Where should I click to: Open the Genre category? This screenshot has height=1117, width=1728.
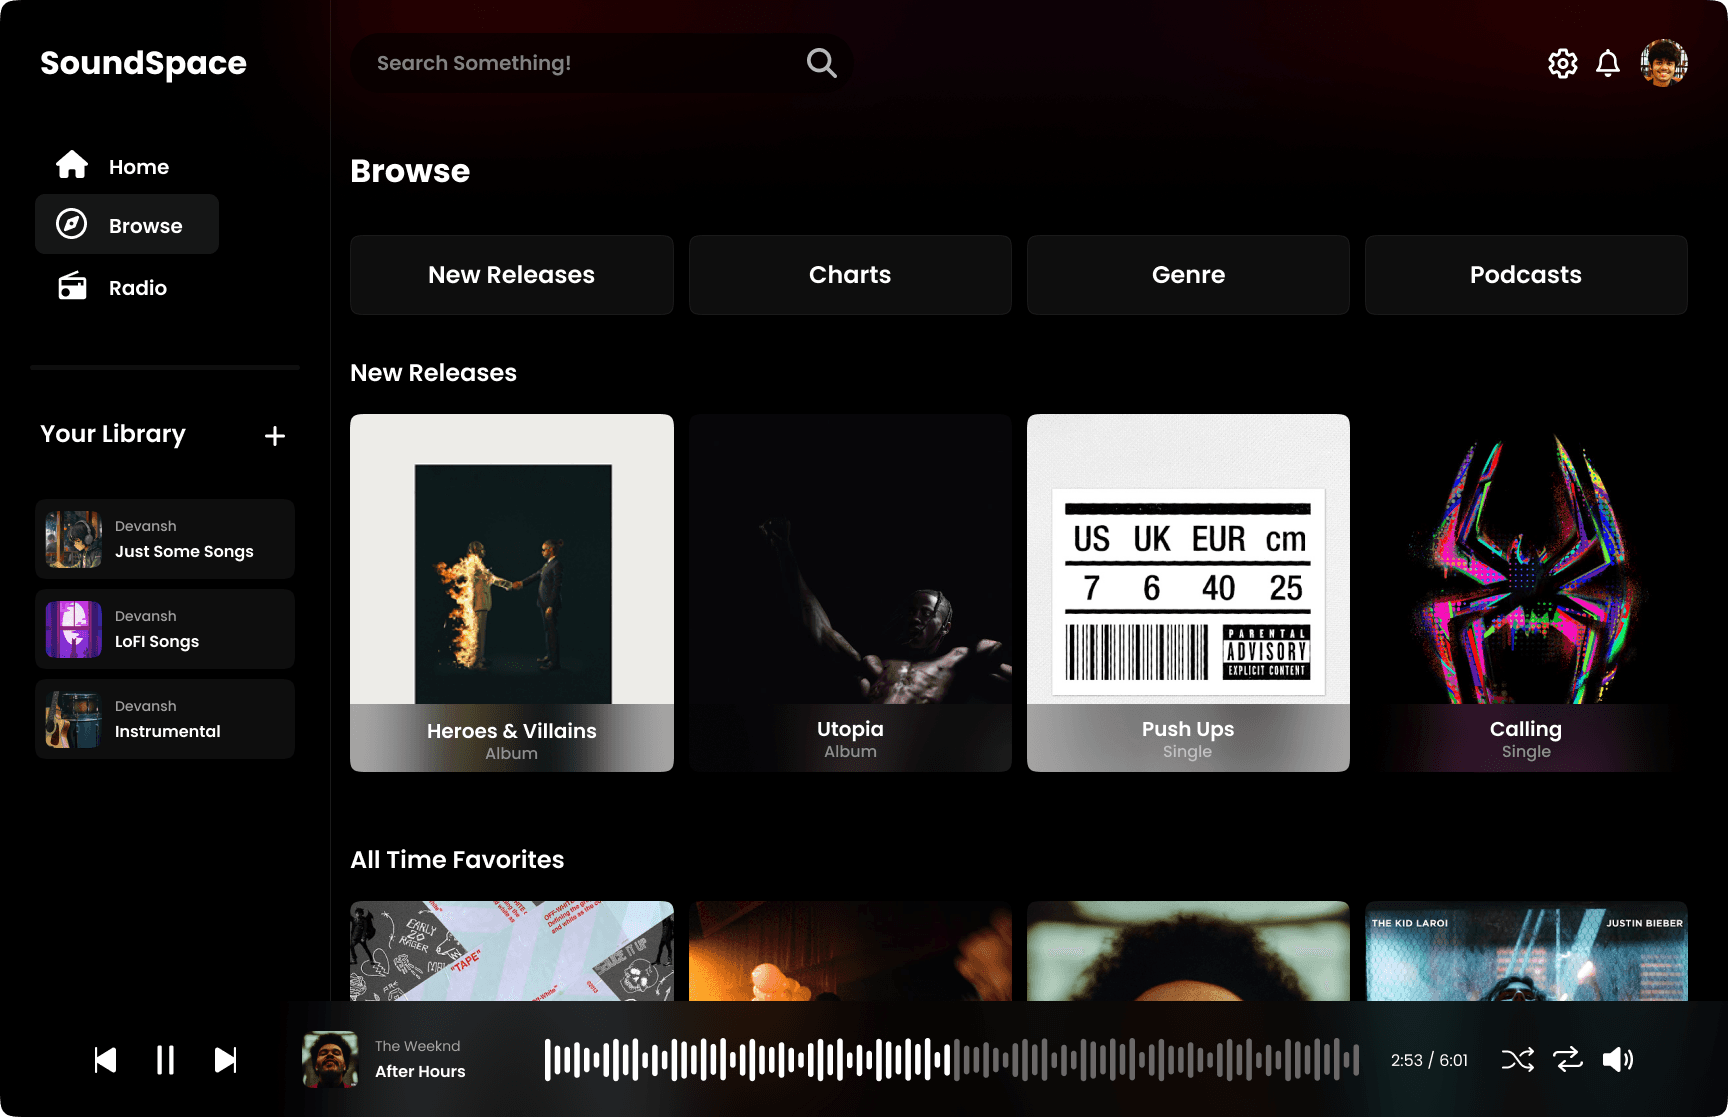pos(1188,275)
